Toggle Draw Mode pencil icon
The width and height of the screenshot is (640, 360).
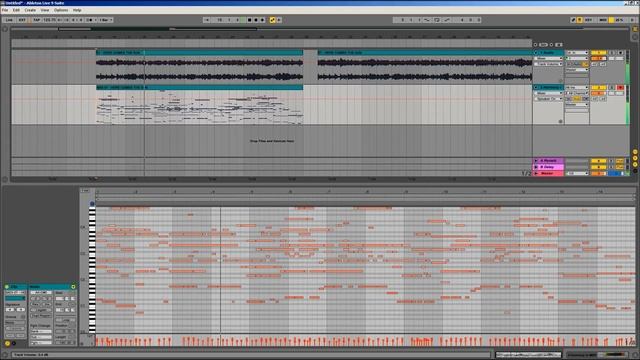pos(573,20)
